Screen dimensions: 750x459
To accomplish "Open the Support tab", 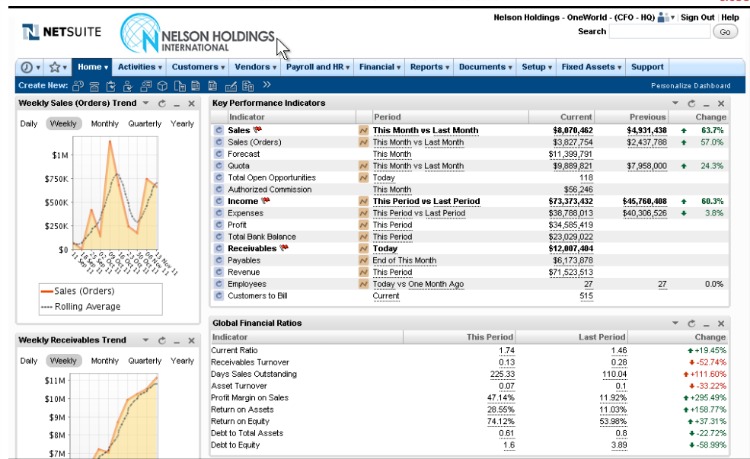I will pos(647,67).
